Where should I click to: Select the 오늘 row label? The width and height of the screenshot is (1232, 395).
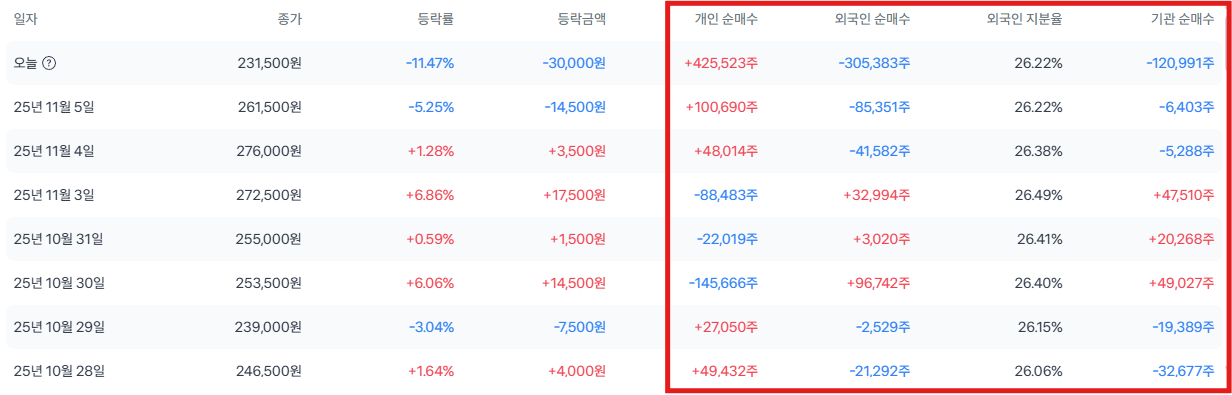coord(25,63)
